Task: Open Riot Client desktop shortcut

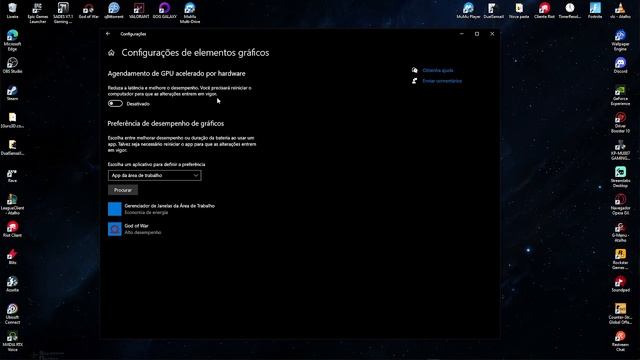Action: coord(12,230)
